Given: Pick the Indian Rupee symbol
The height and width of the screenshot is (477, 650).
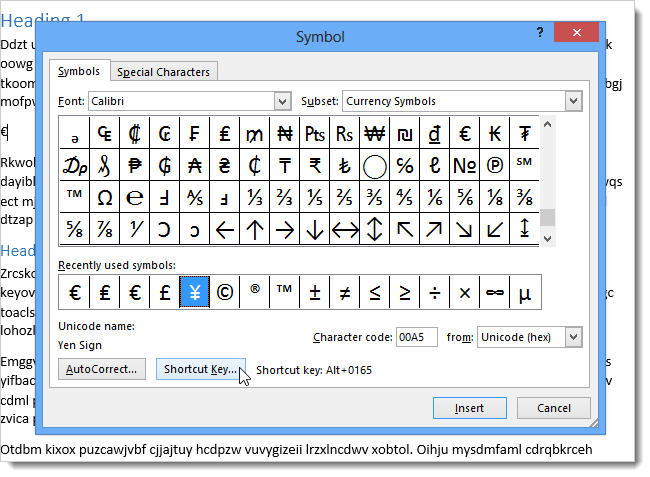Looking at the screenshot, I should pos(315,165).
